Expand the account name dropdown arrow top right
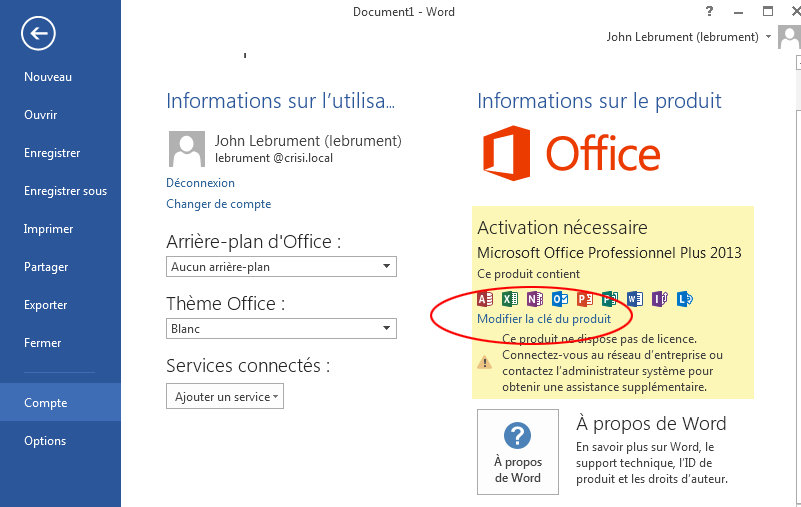This screenshot has width=801, height=507. click(x=768, y=37)
